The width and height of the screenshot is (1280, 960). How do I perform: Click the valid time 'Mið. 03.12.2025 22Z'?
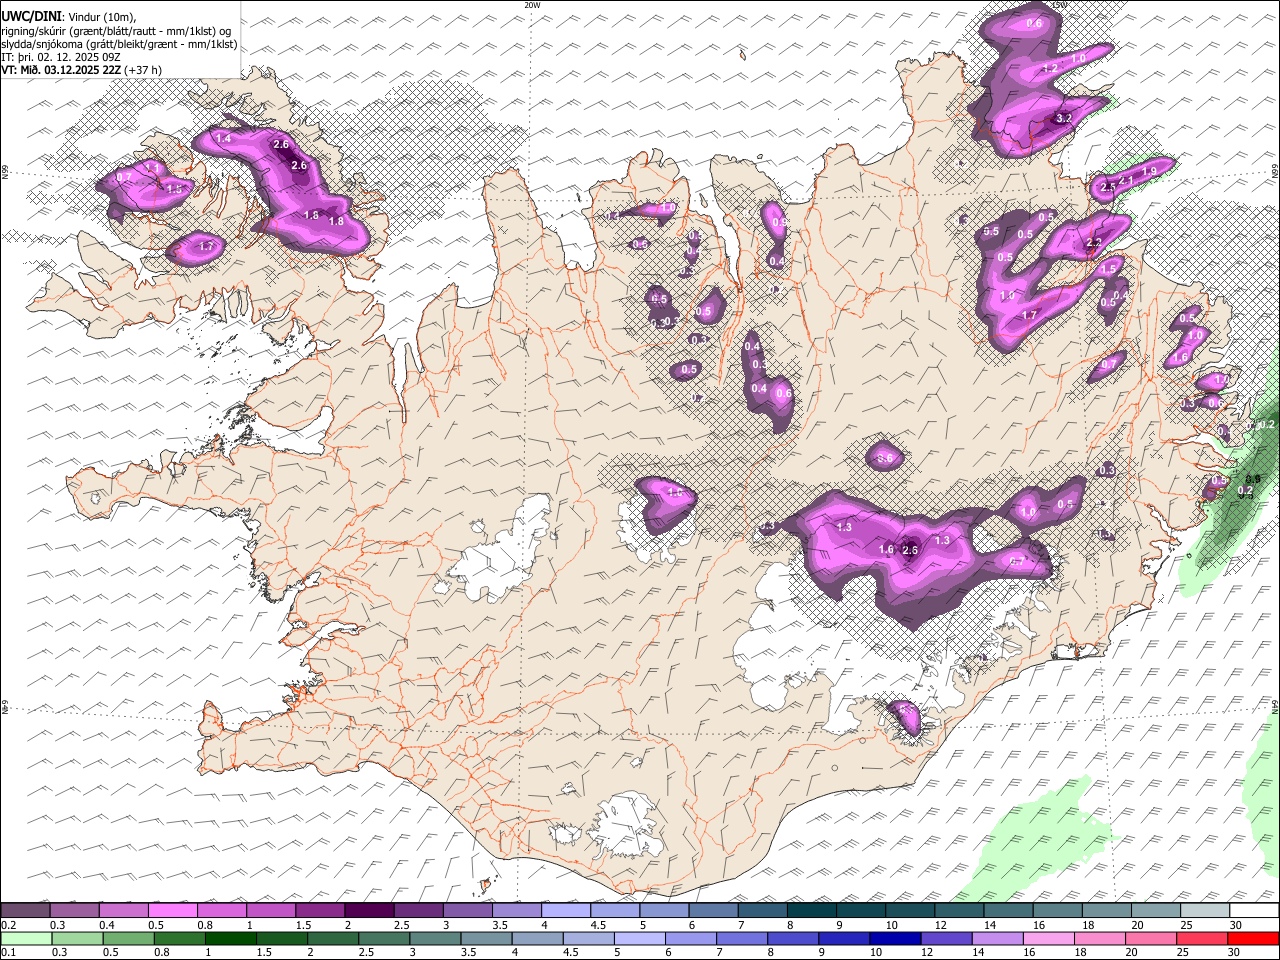(x=70, y=70)
